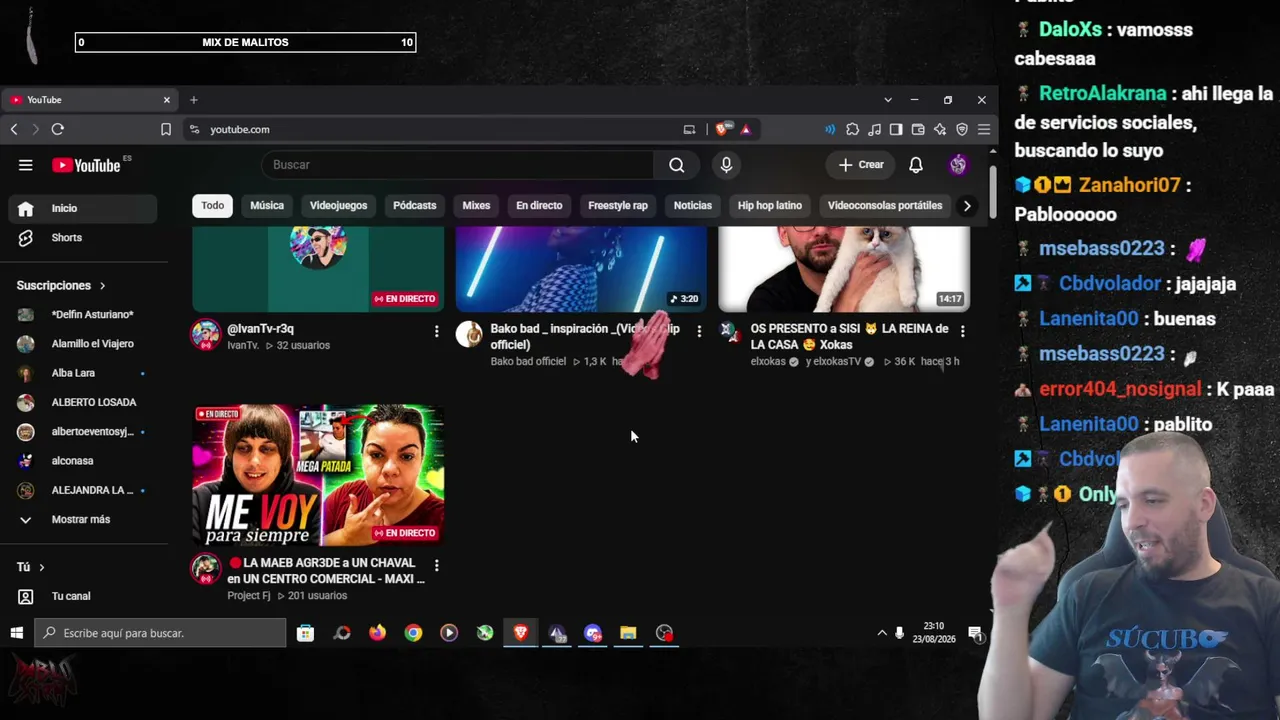Screen dimensions: 1280x720
Task: Toggle the browser sidebar panel icon
Action: point(896,129)
